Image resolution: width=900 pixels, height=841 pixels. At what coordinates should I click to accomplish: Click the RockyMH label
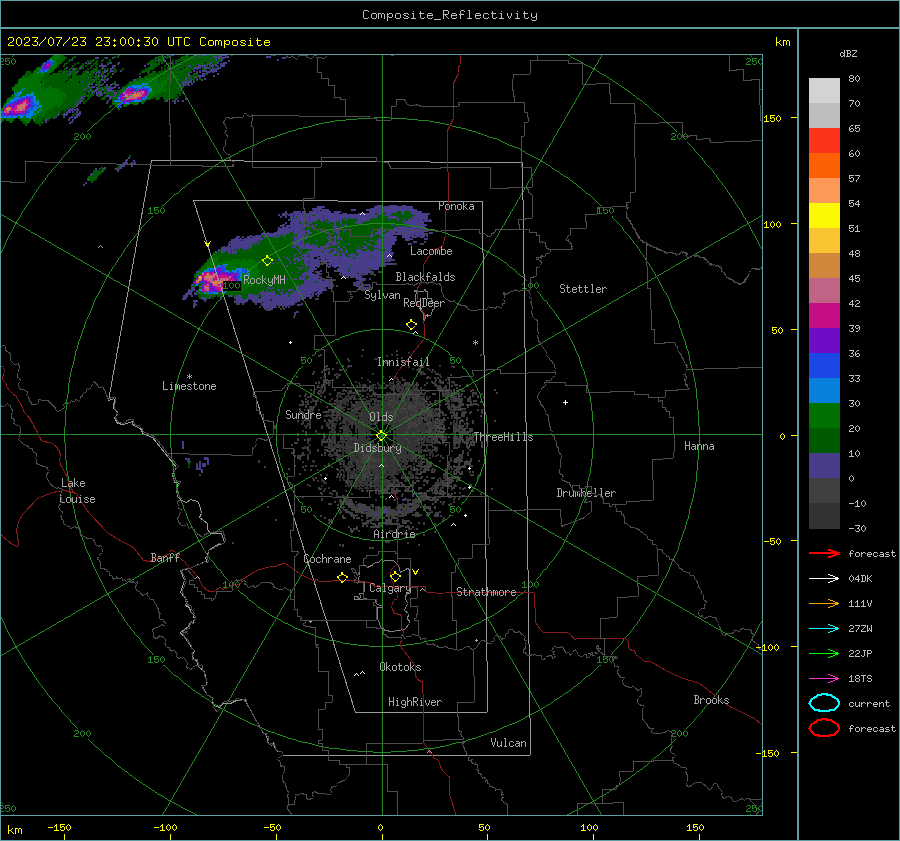coord(264,280)
